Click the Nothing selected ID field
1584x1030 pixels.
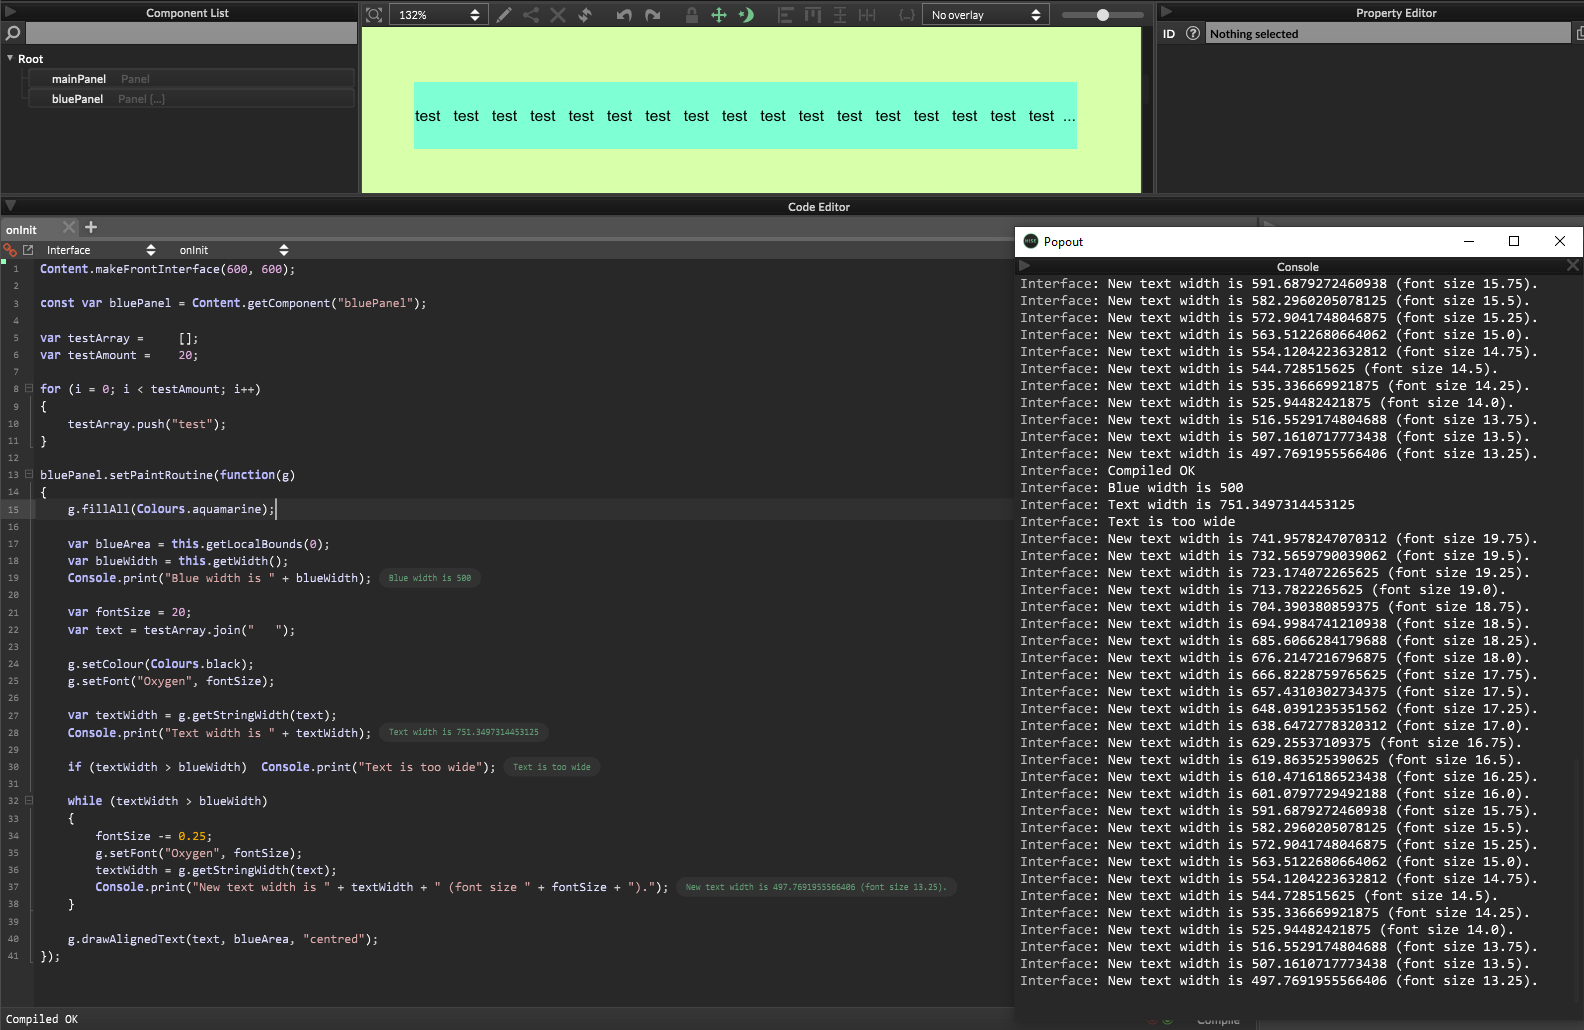pos(1388,34)
